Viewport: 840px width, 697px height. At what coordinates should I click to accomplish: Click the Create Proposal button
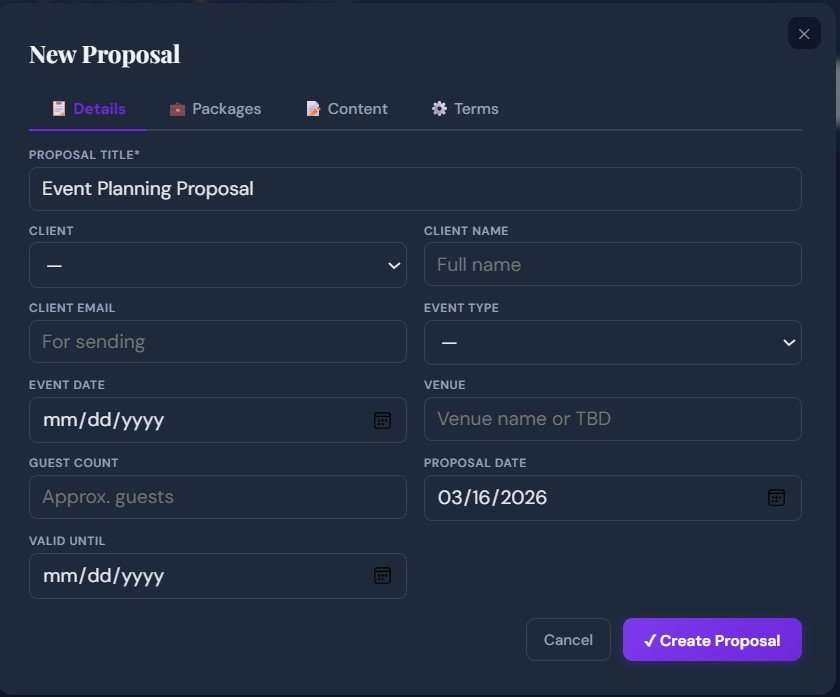712,639
